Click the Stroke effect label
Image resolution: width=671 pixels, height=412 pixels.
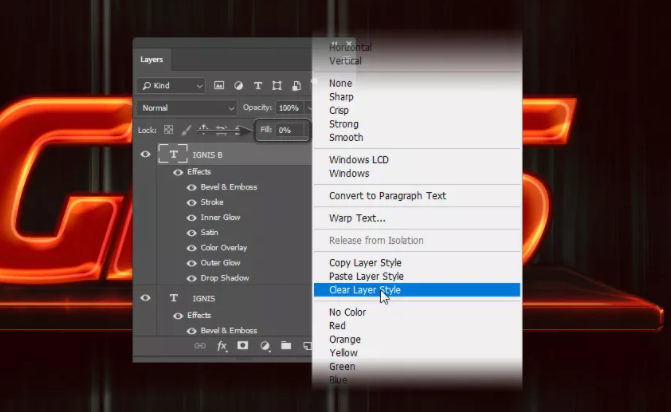212,202
